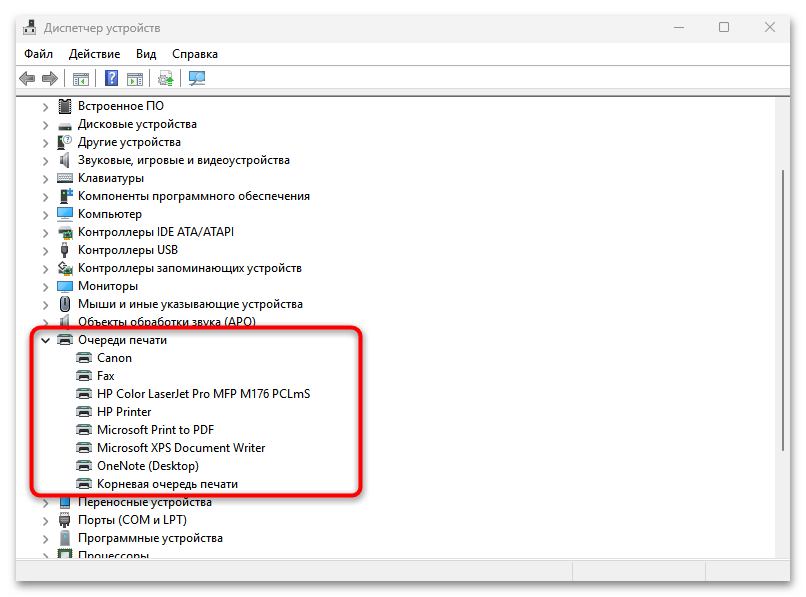
Task: Click the Forward arrow toolbar icon
Action: pos(50,79)
